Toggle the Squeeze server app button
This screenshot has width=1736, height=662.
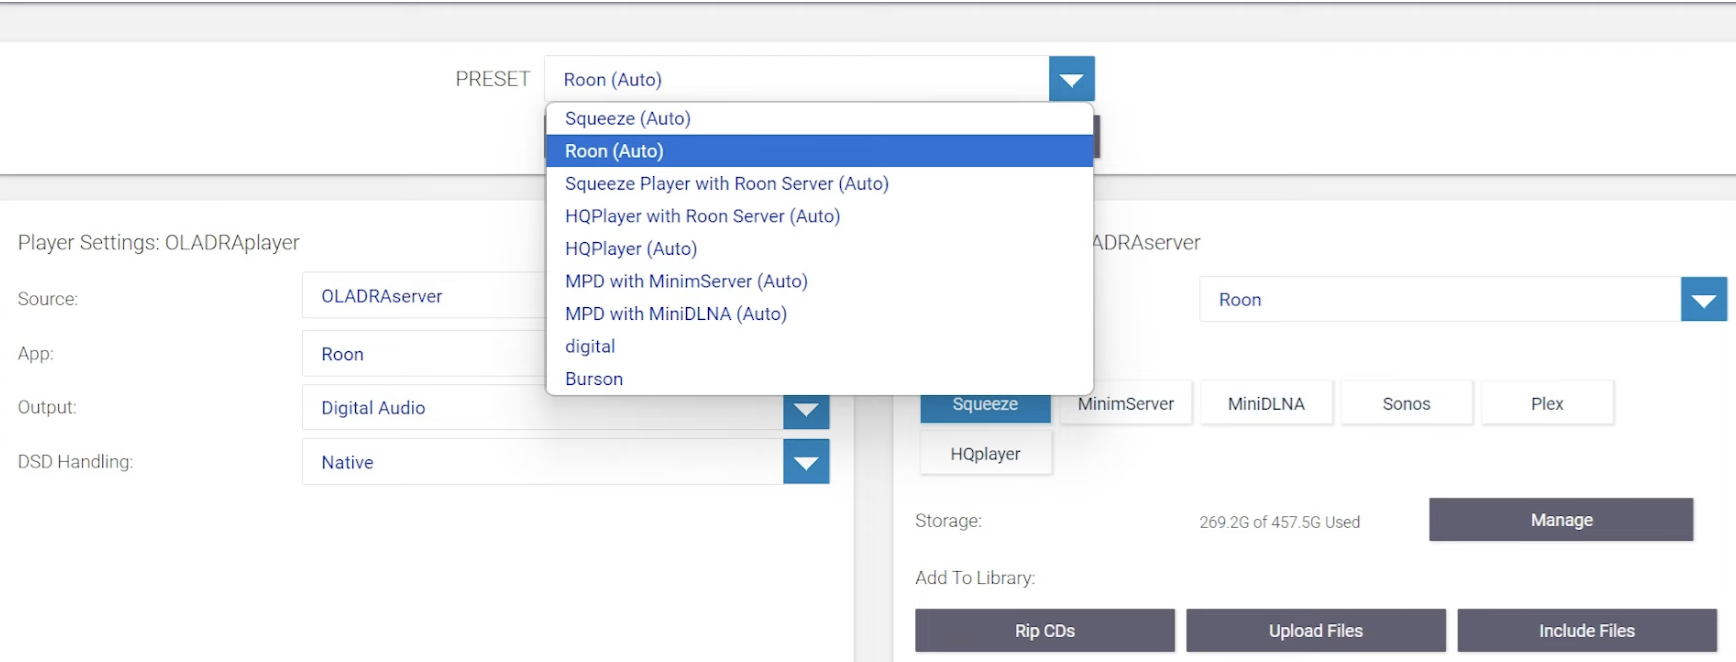click(985, 405)
